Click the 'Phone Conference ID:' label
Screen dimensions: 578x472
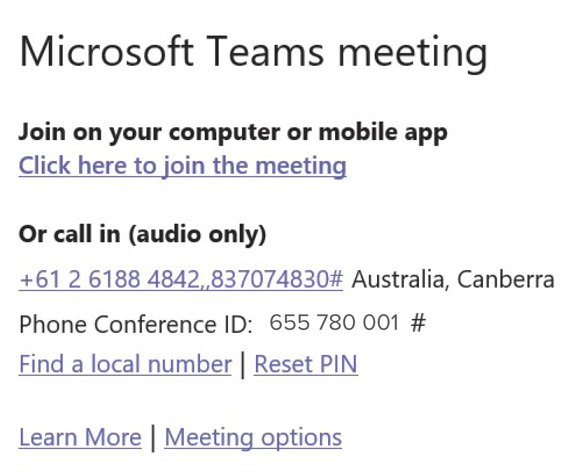tap(136, 324)
